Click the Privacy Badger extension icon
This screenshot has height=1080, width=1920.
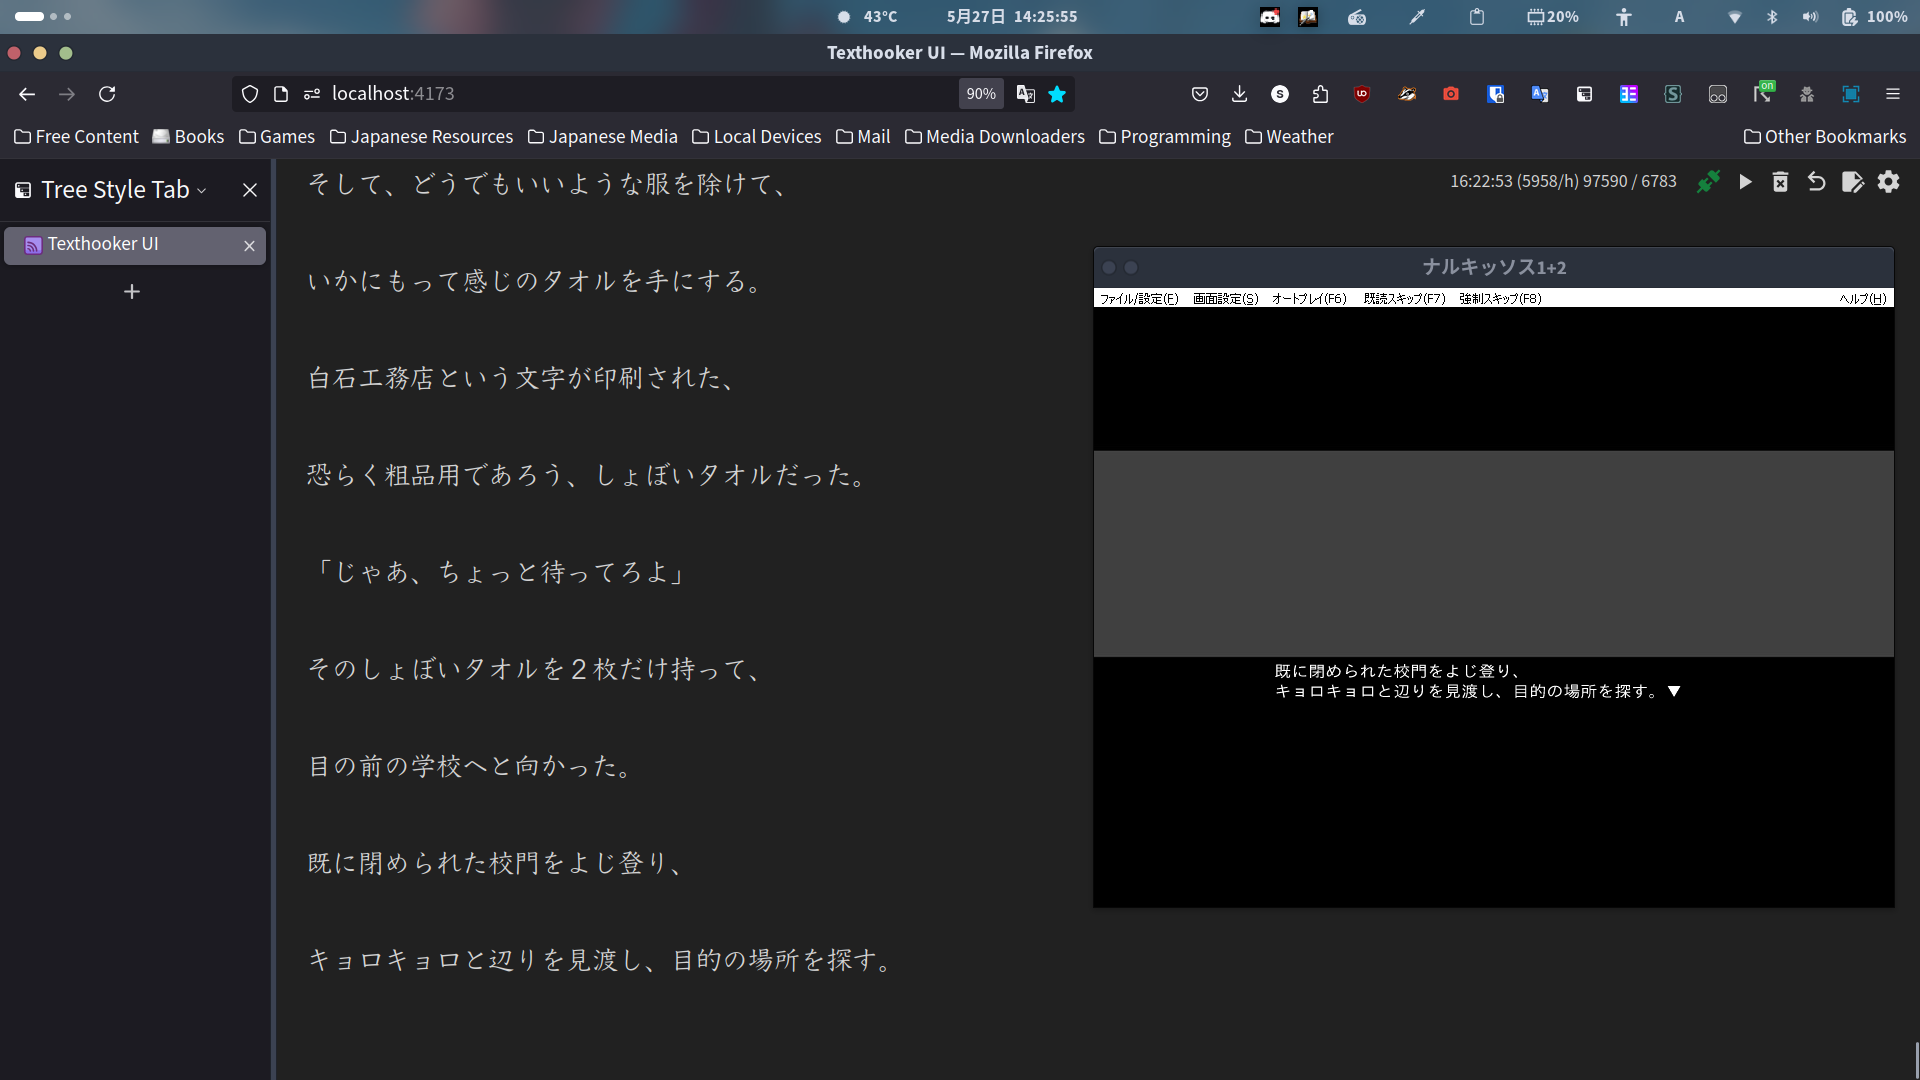[x=1407, y=94]
